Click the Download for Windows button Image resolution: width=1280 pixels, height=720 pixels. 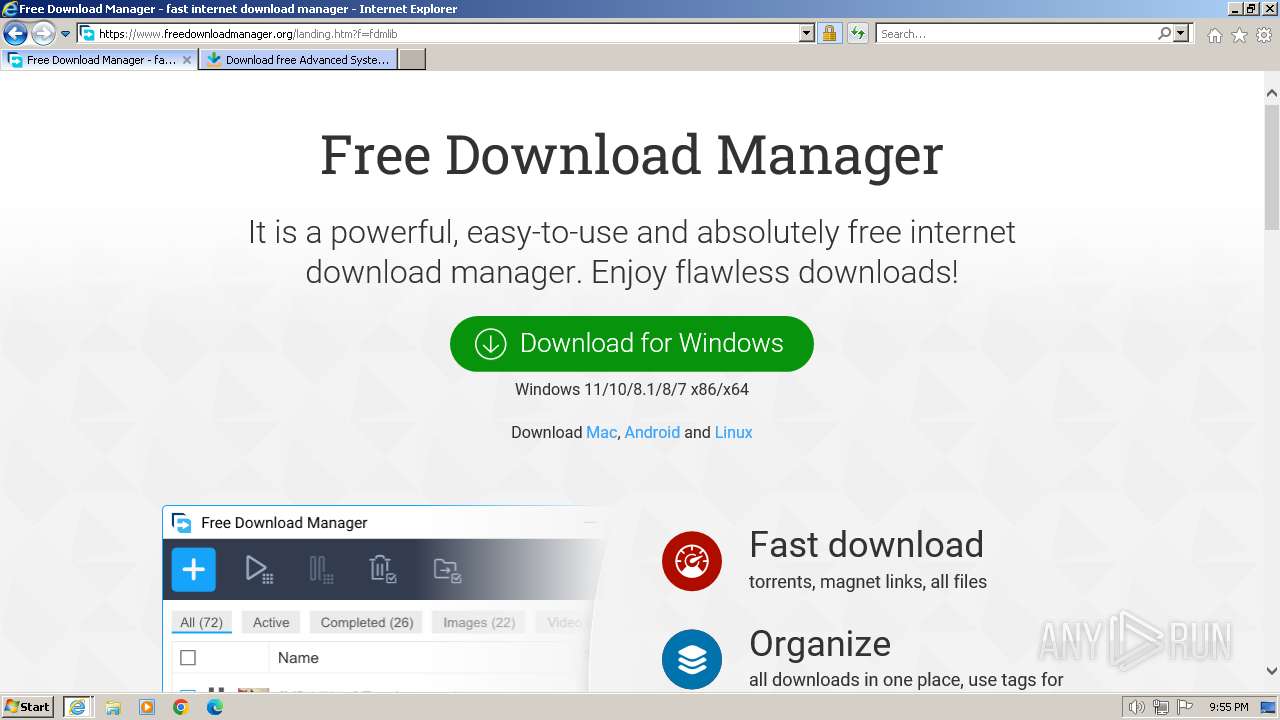point(632,344)
